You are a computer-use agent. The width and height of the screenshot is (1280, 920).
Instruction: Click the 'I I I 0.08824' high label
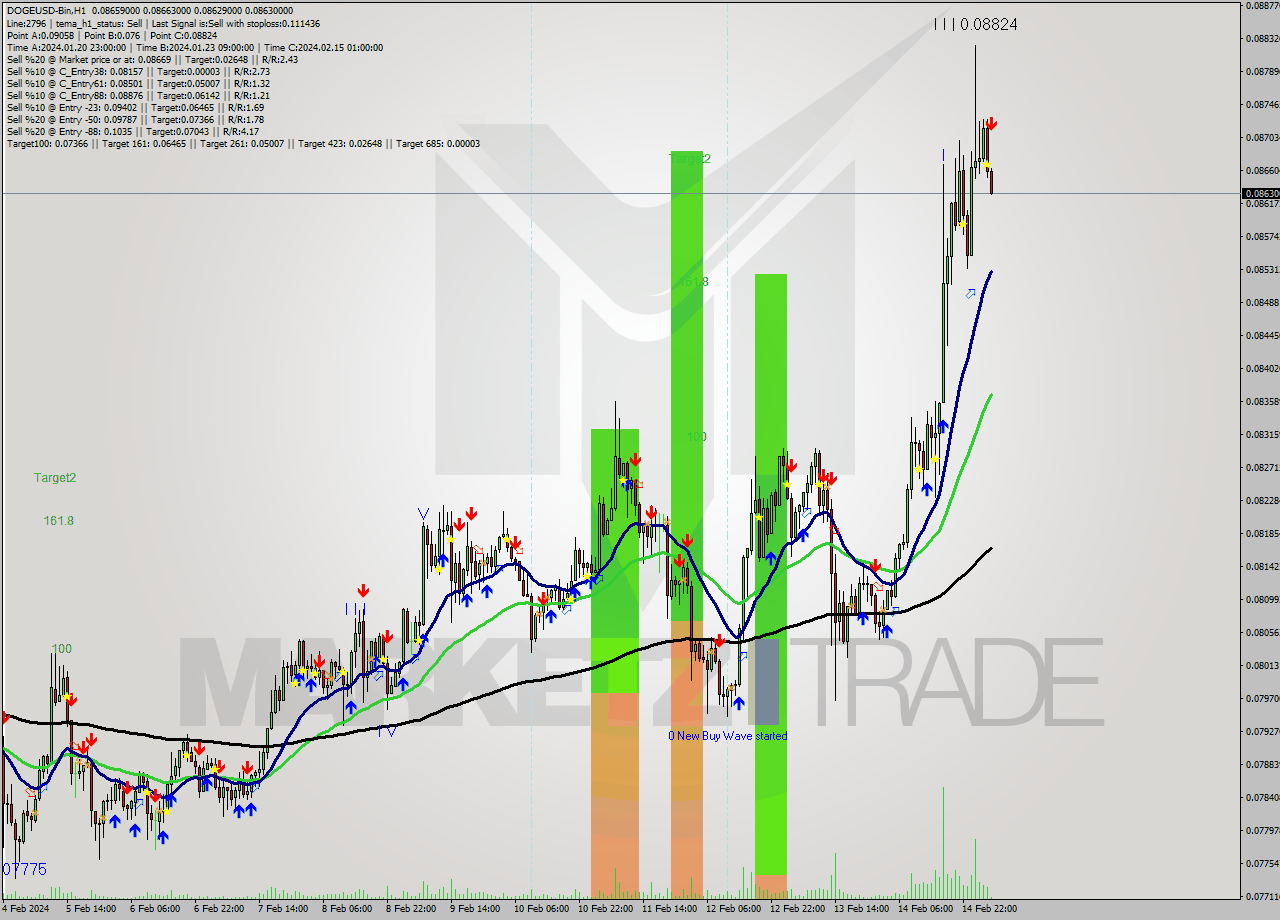click(x=975, y=24)
